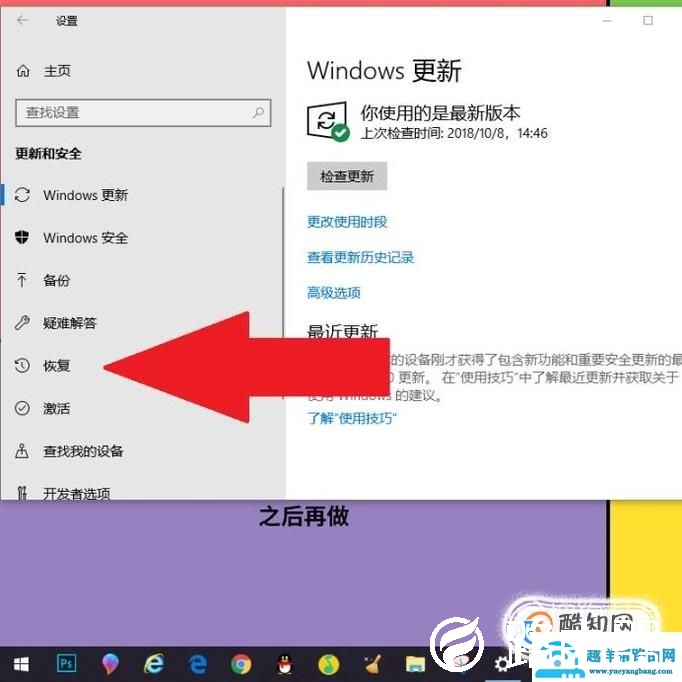Open the Windows Start menu
This screenshot has width=682, height=682.
21,664
